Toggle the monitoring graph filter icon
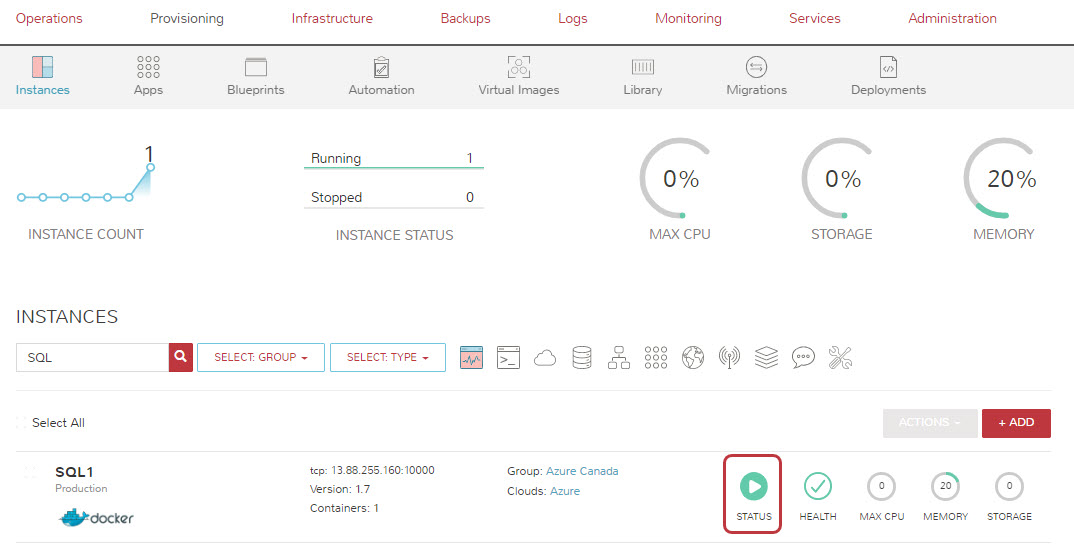This screenshot has width=1074, height=556. click(x=471, y=358)
